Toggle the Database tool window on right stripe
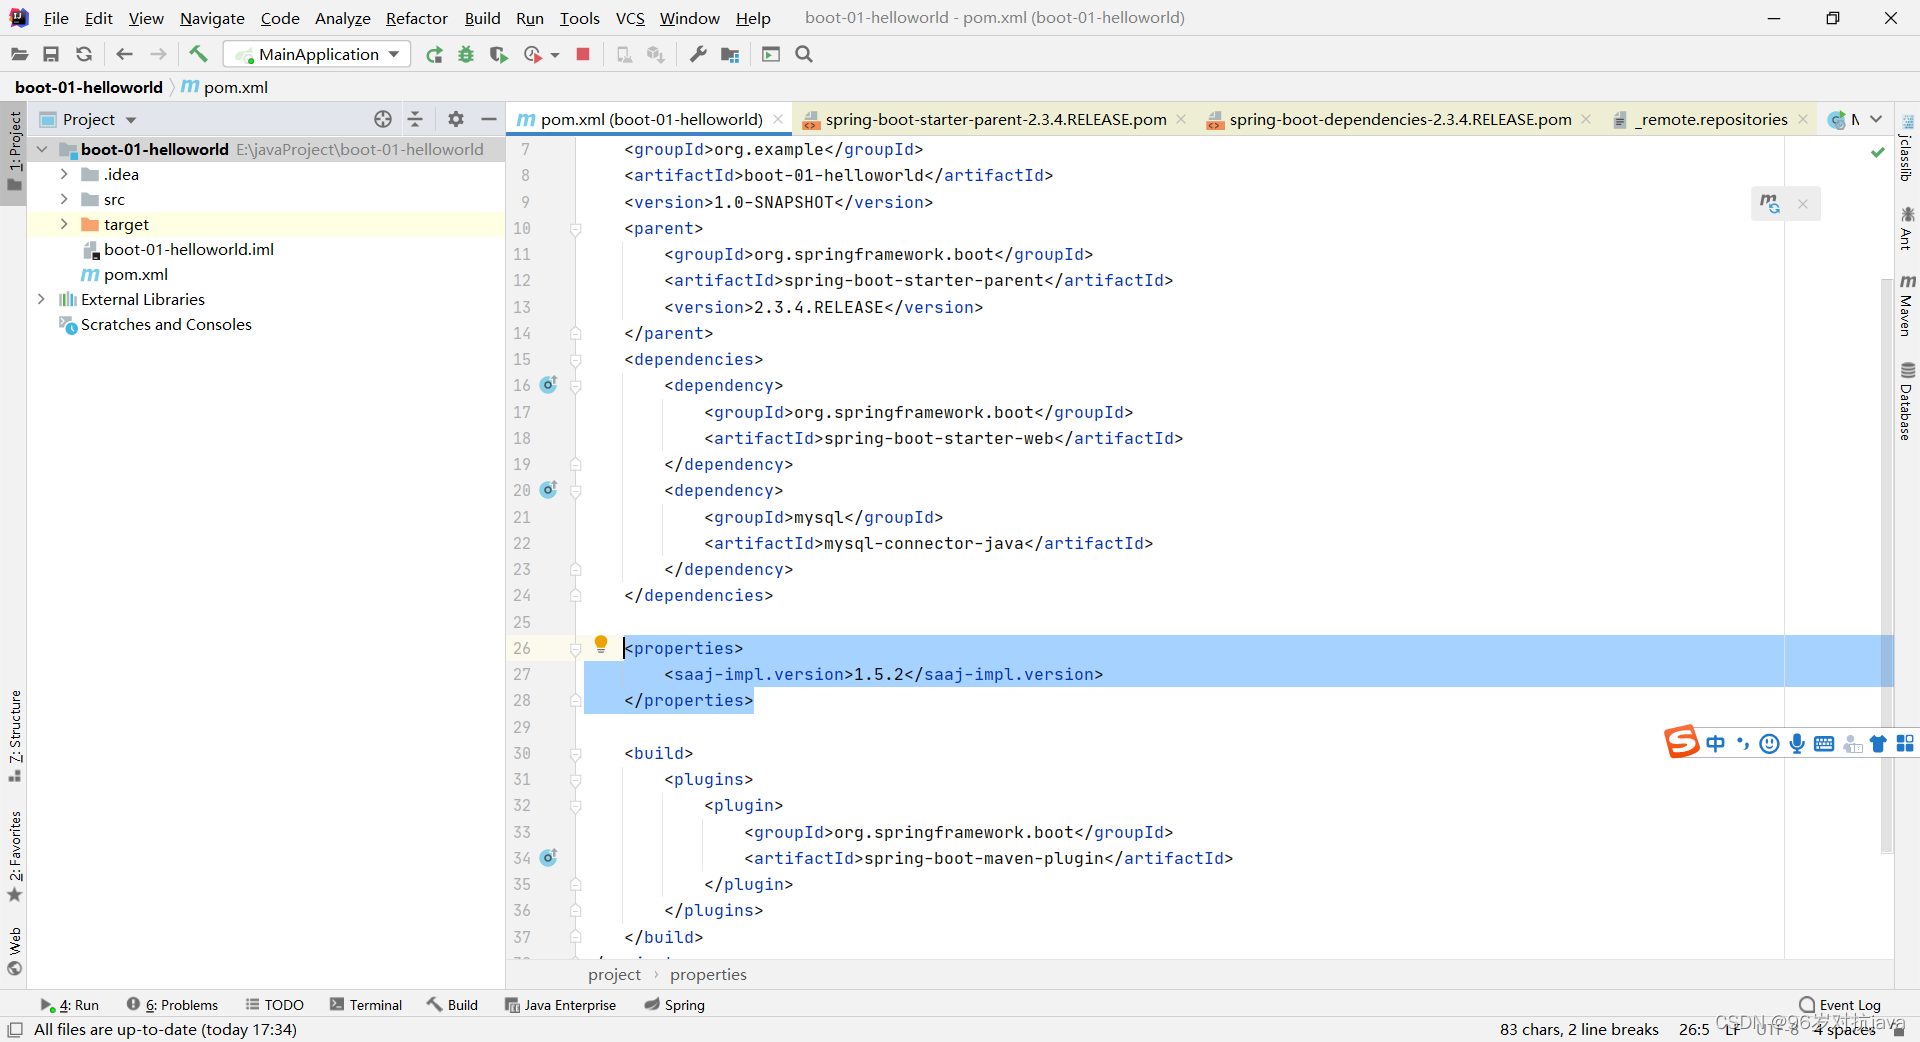Screen dimensions: 1920x1042 [x=1907, y=401]
